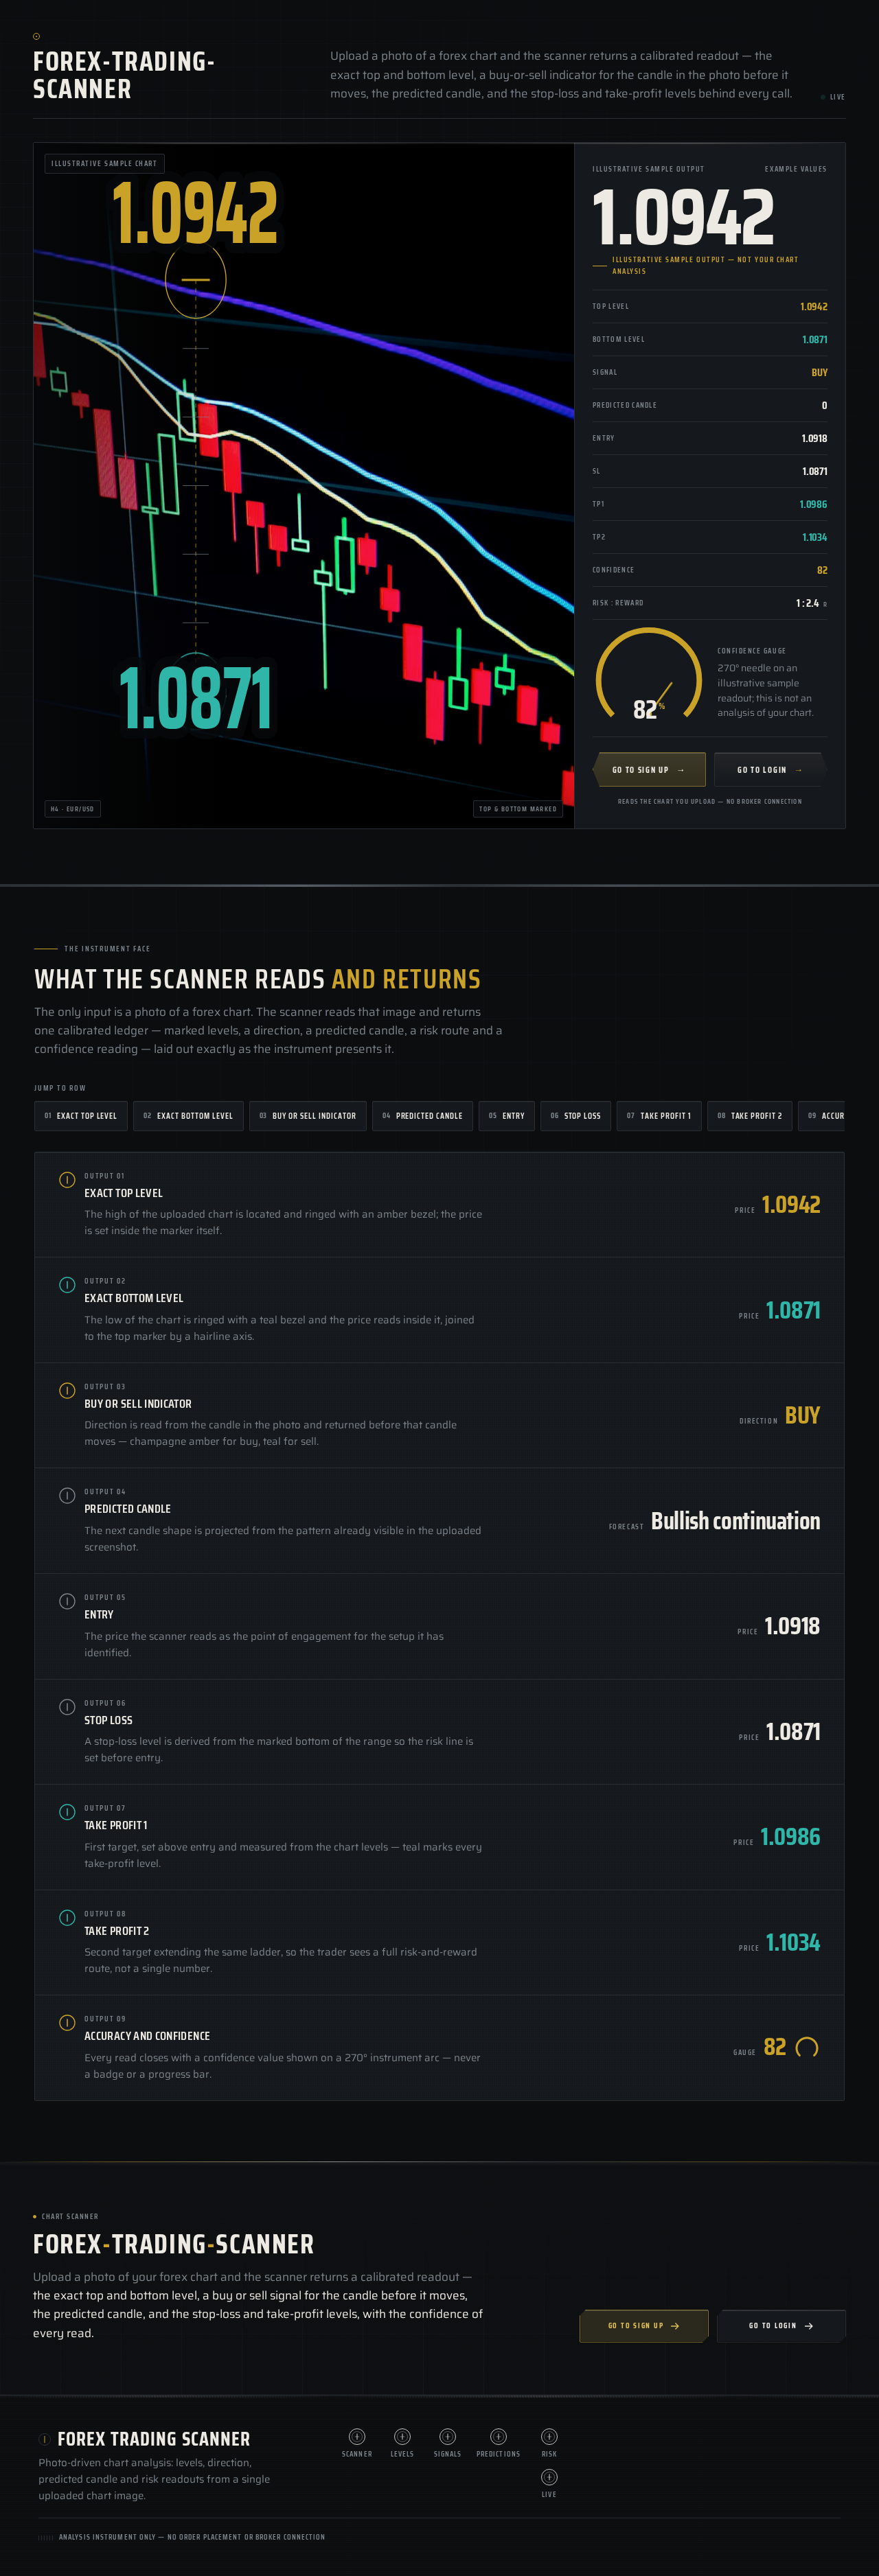Click the 'Bullish continuation' forecast value
The image size is (879, 2576).
pos(735,1521)
